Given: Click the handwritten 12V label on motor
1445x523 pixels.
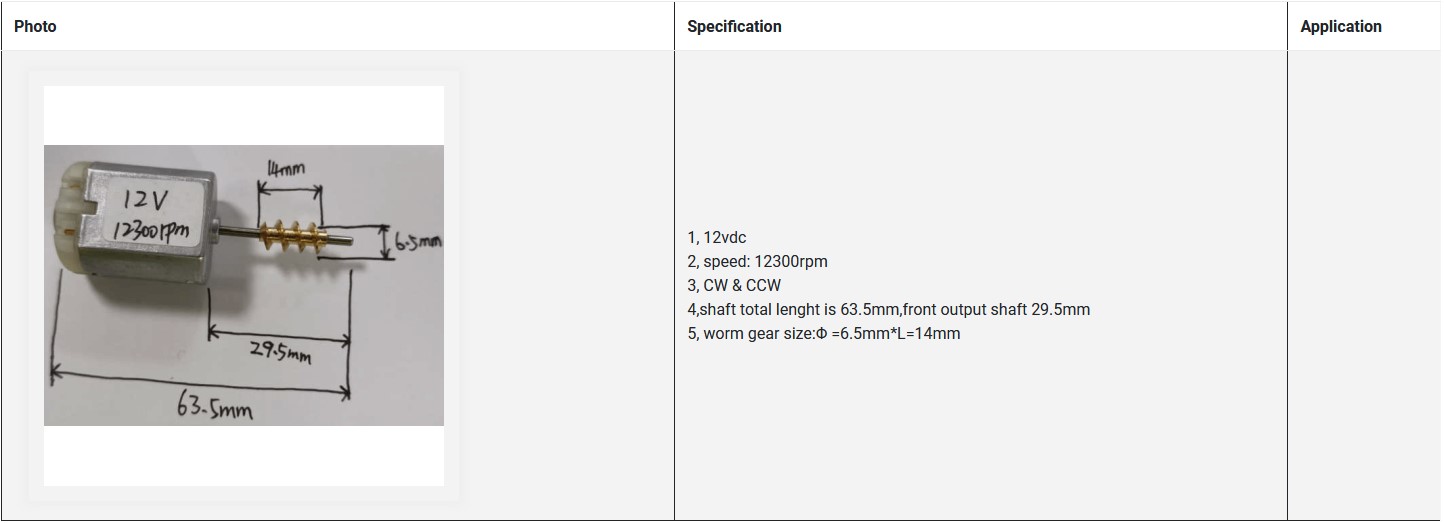Looking at the screenshot, I should pyautogui.click(x=140, y=201).
